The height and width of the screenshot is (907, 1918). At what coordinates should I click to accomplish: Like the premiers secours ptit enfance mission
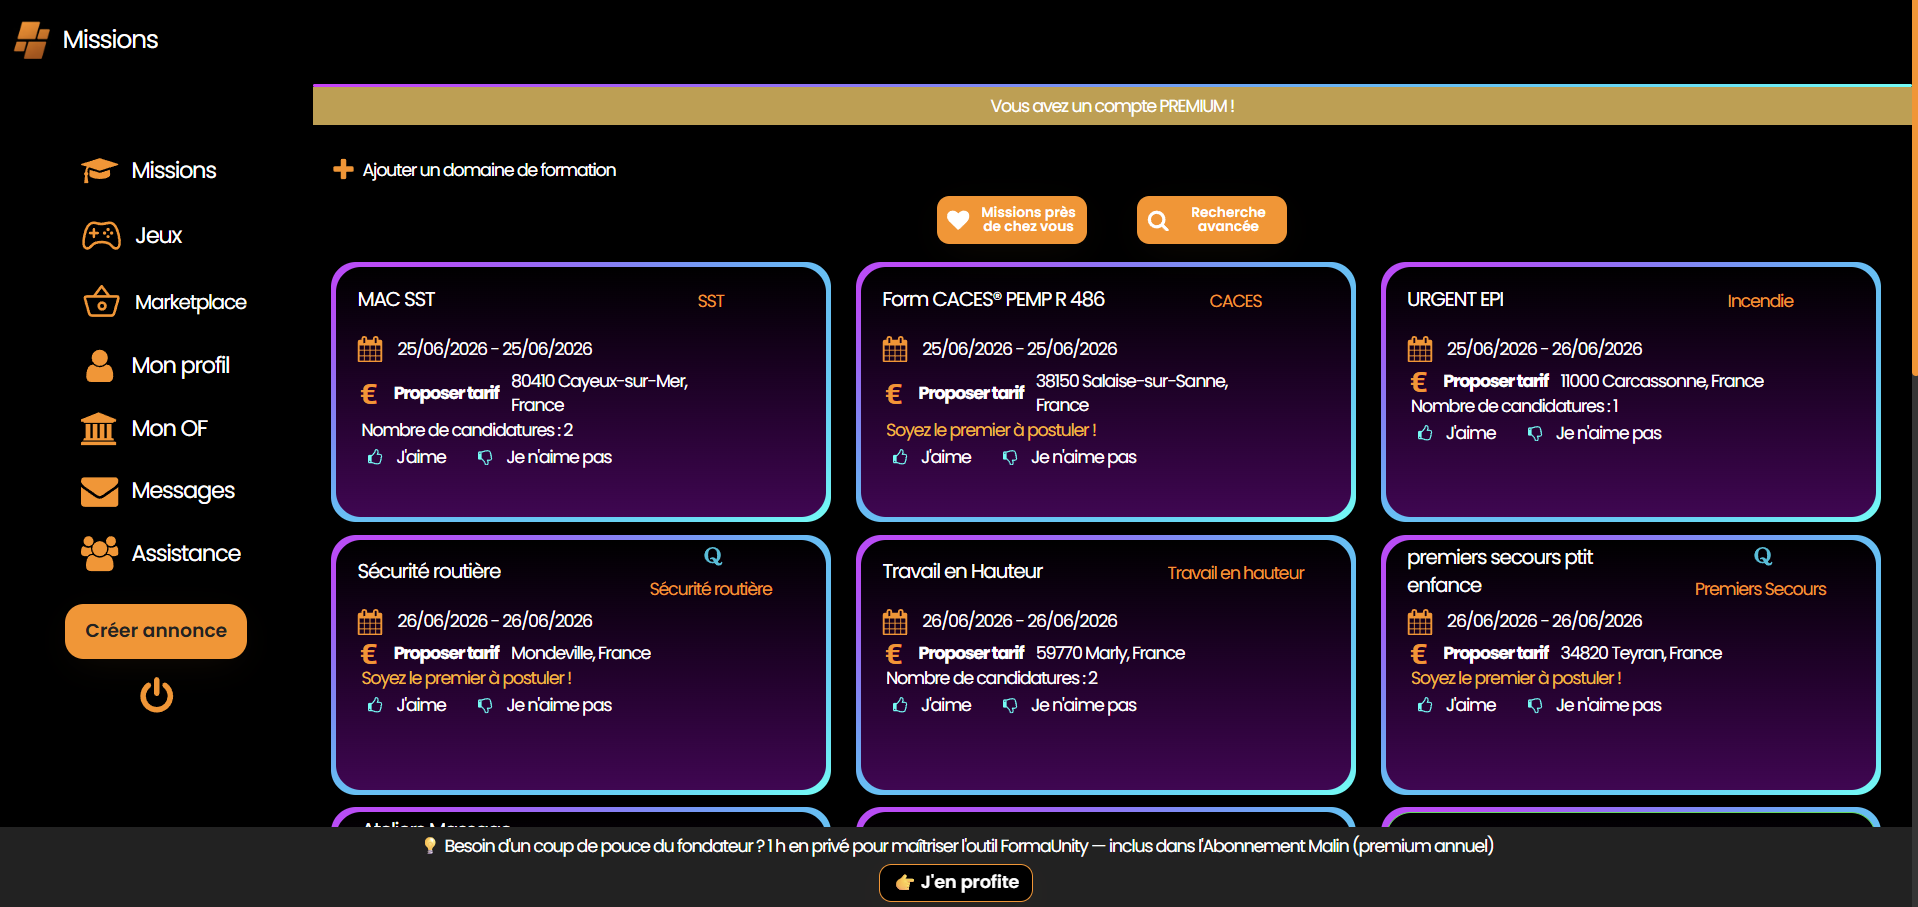(1457, 705)
